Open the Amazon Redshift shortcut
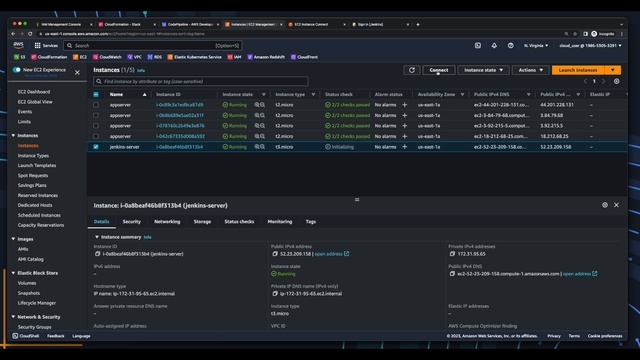Viewport: 640px width, 360px height. point(266,57)
